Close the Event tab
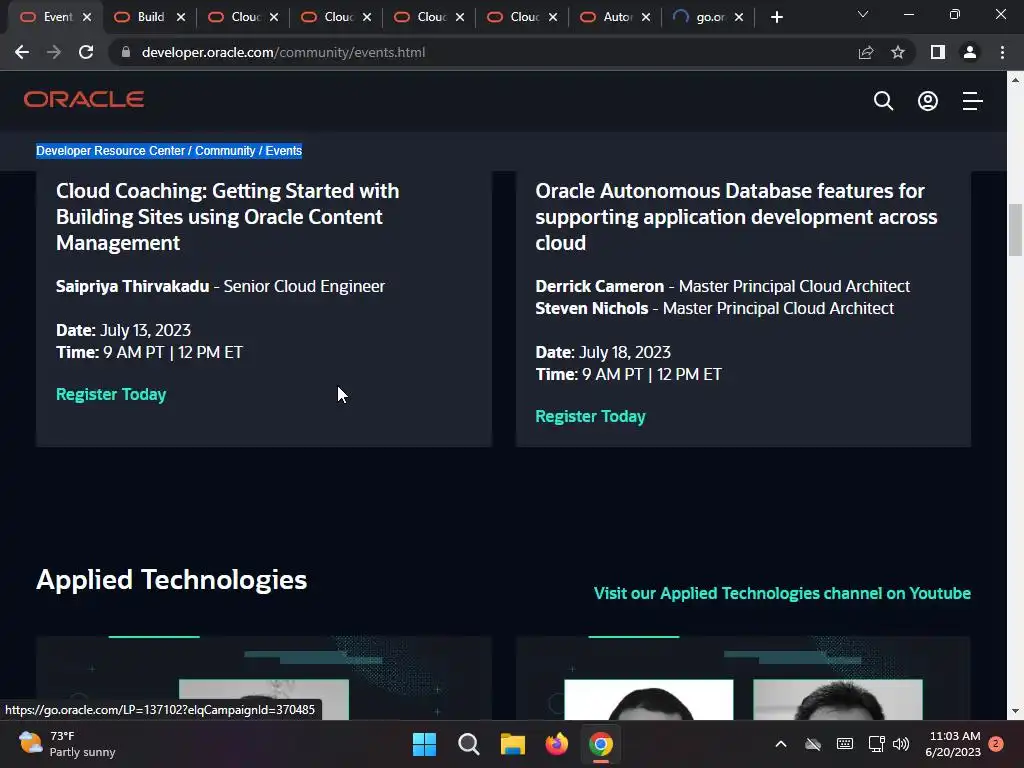The height and width of the screenshot is (768, 1024). tap(87, 17)
